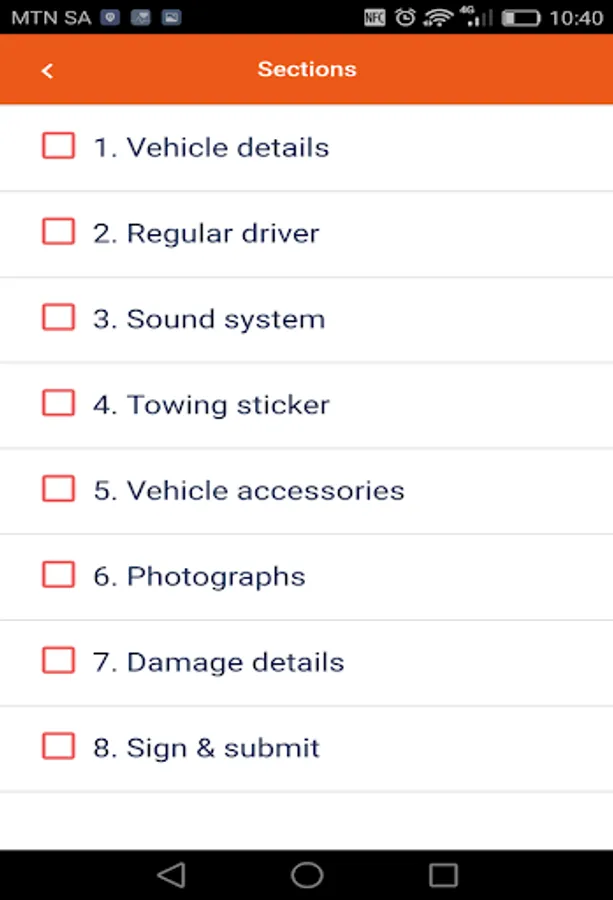The width and height of the screenshot is (613, 900).
Task: Open the Vehicle accessories section
Action: click(265, 491)
